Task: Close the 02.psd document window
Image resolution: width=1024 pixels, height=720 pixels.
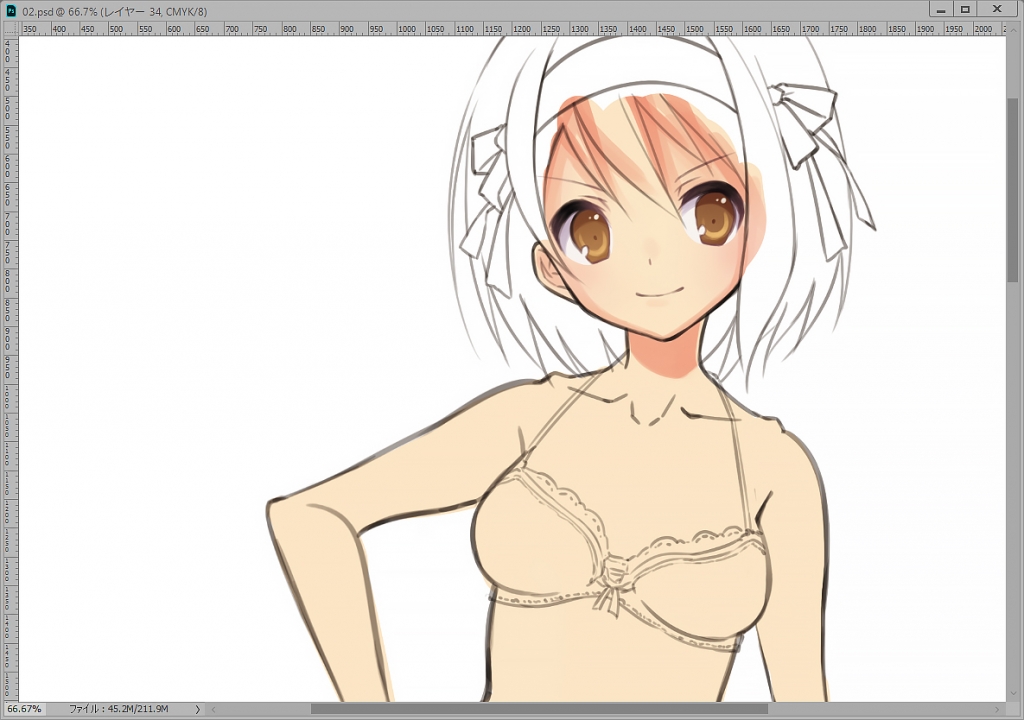Action: 997,9
